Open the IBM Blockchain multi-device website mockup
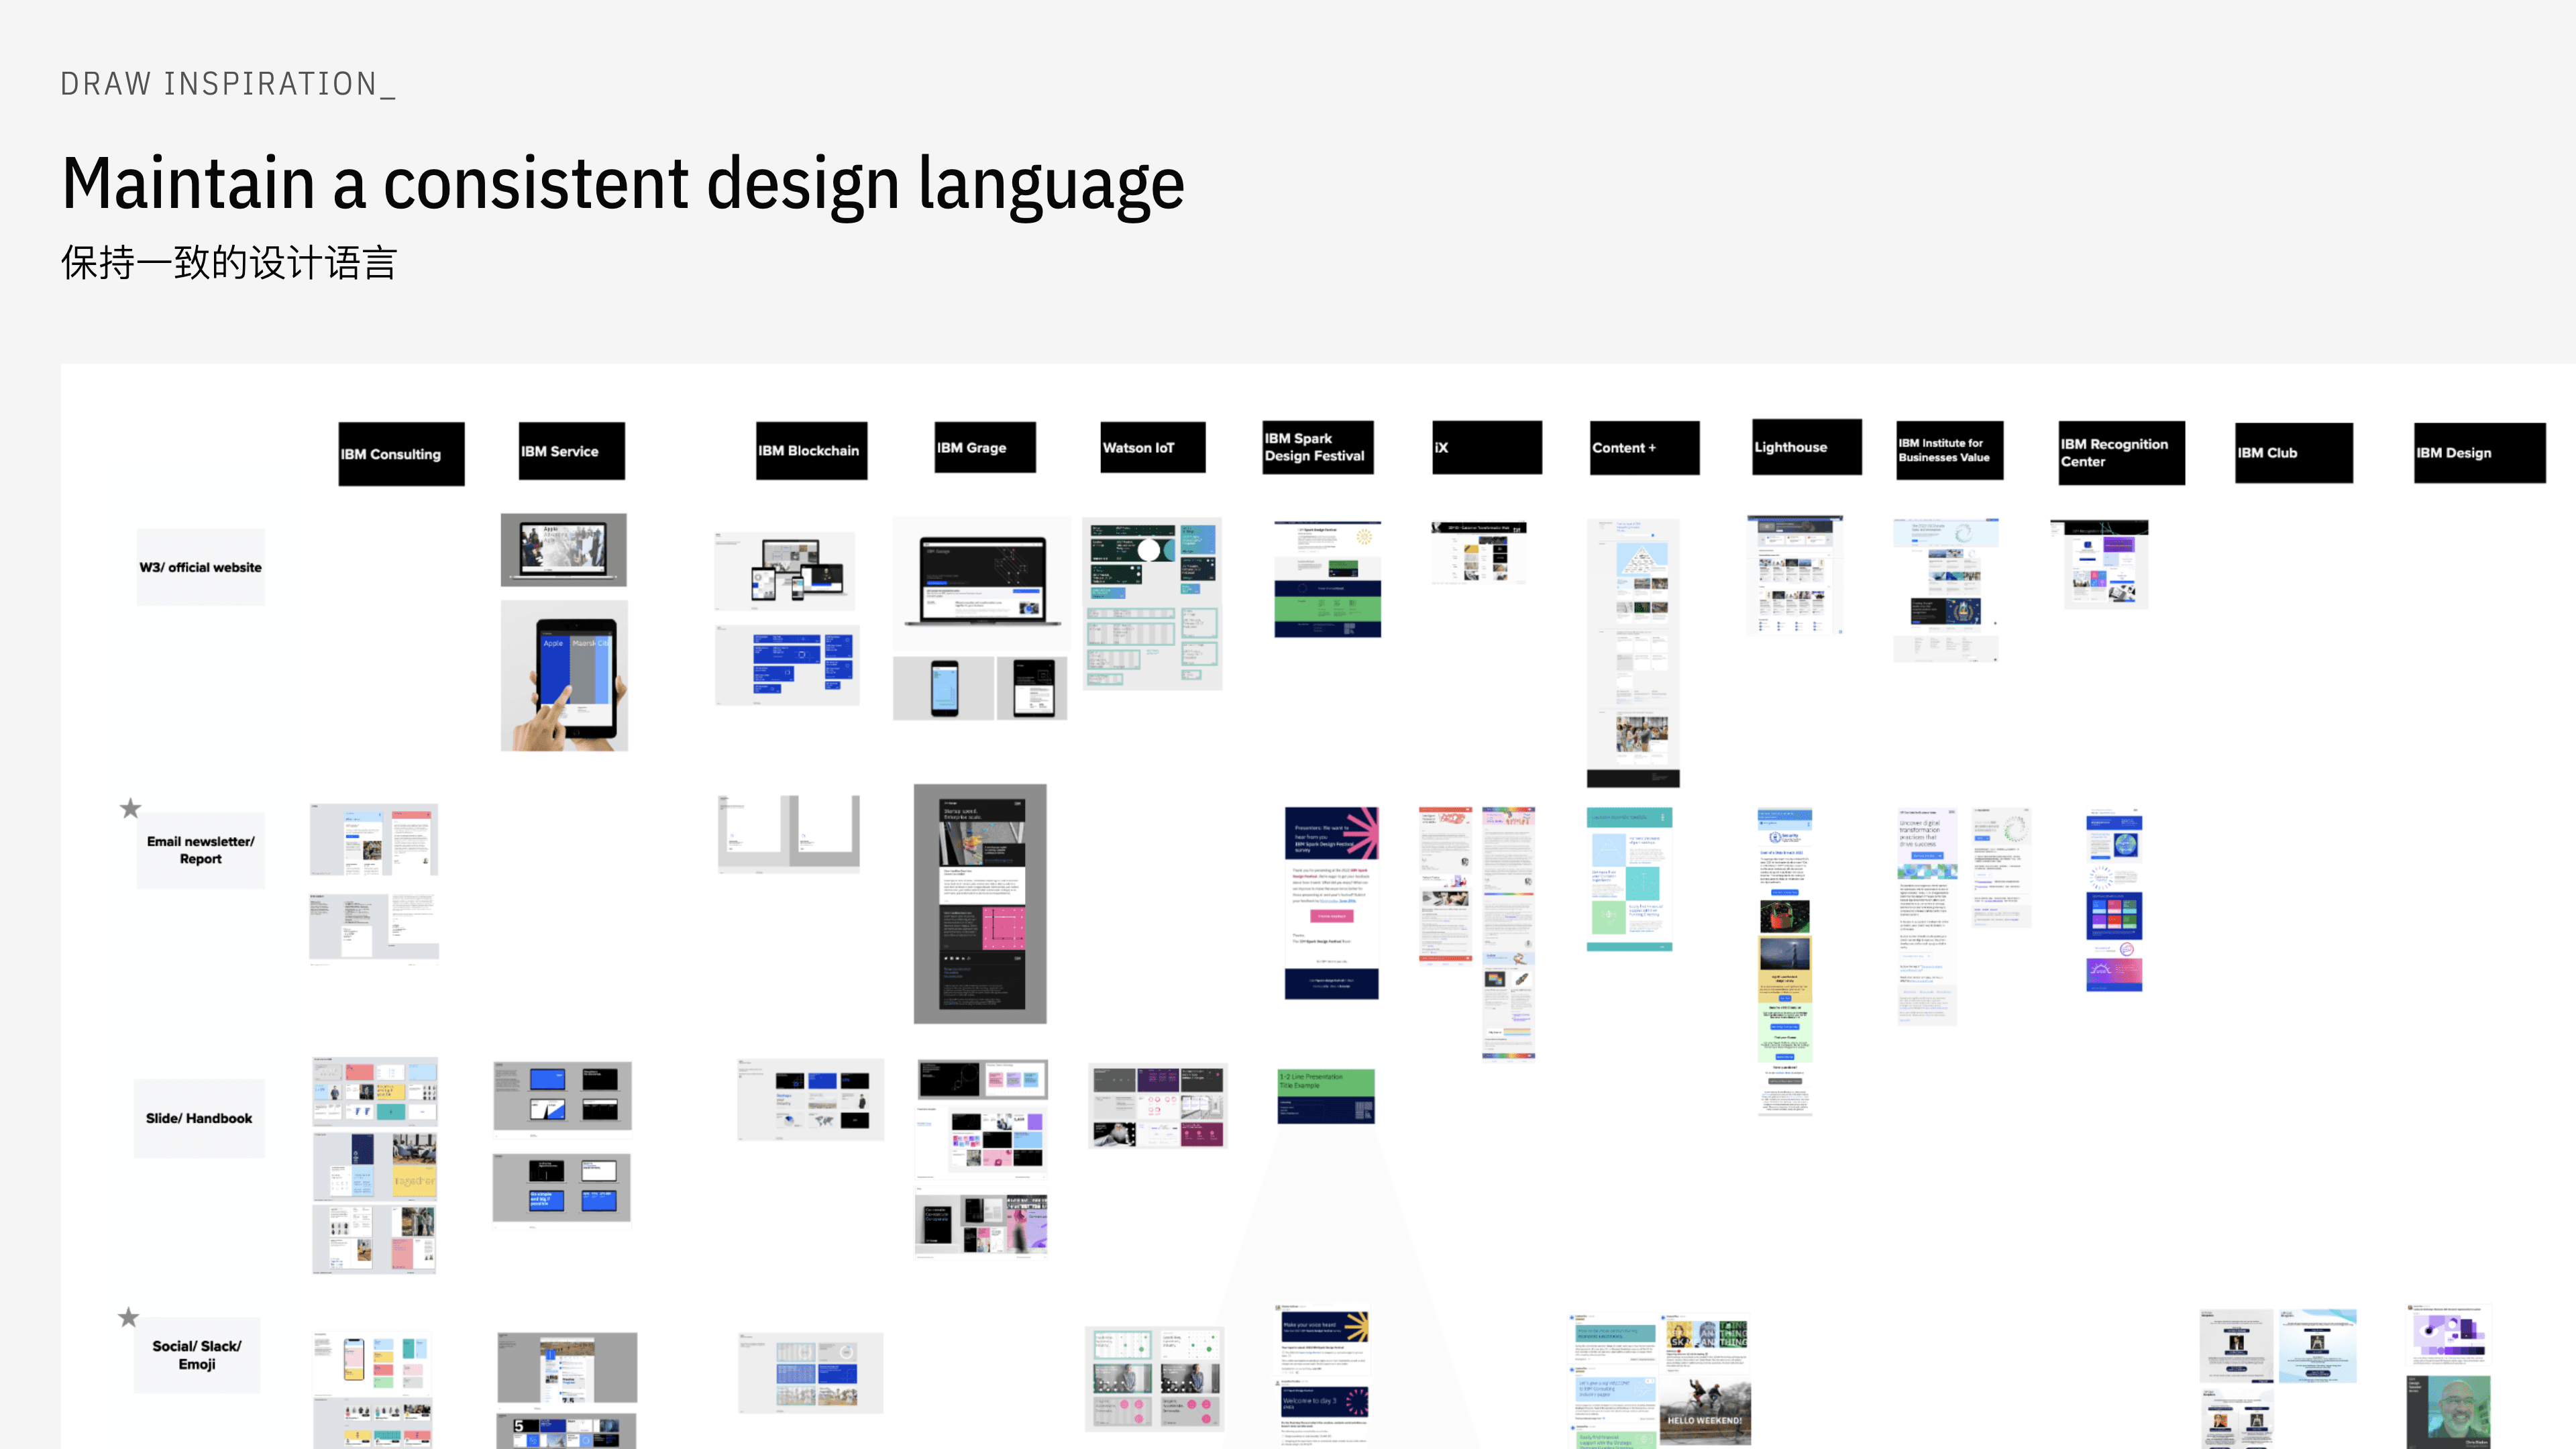Viewport: 2576px width, 1449px height. coord(785,571)
